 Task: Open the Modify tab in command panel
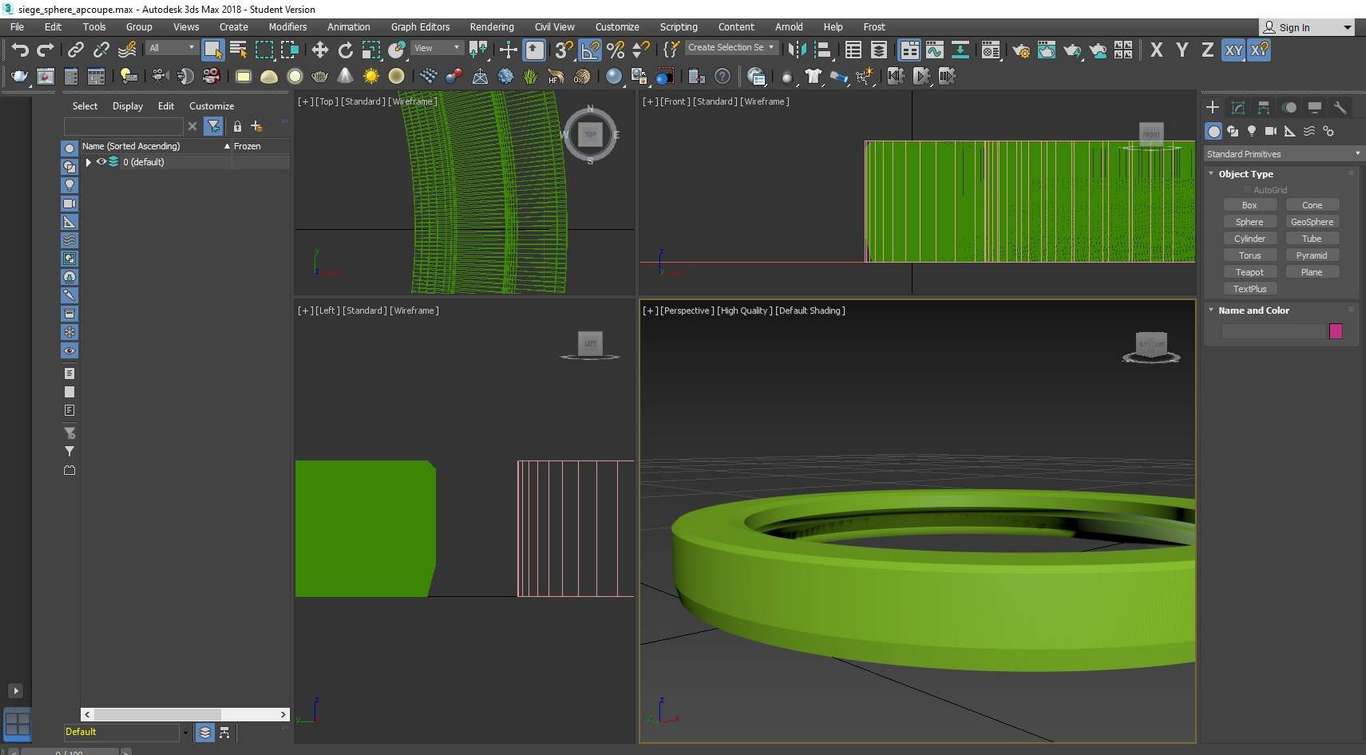[x=1238, y=107]
